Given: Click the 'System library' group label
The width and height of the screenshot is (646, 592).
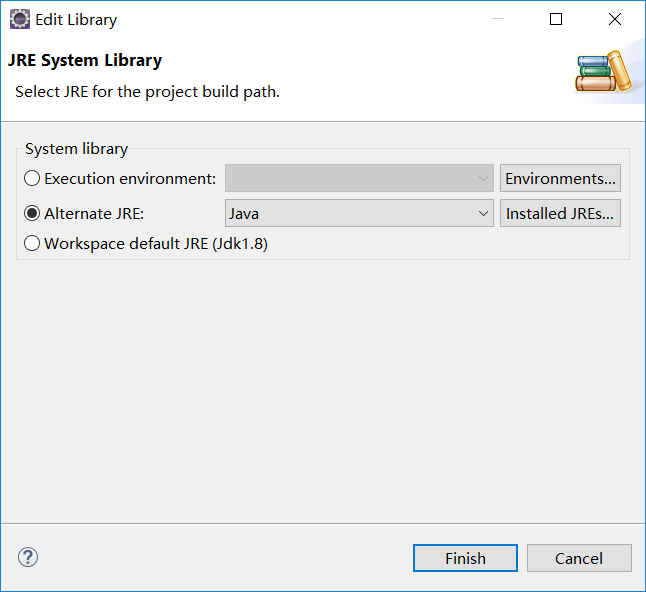Looking at the screenshot, I should click(x=76, y=149).
